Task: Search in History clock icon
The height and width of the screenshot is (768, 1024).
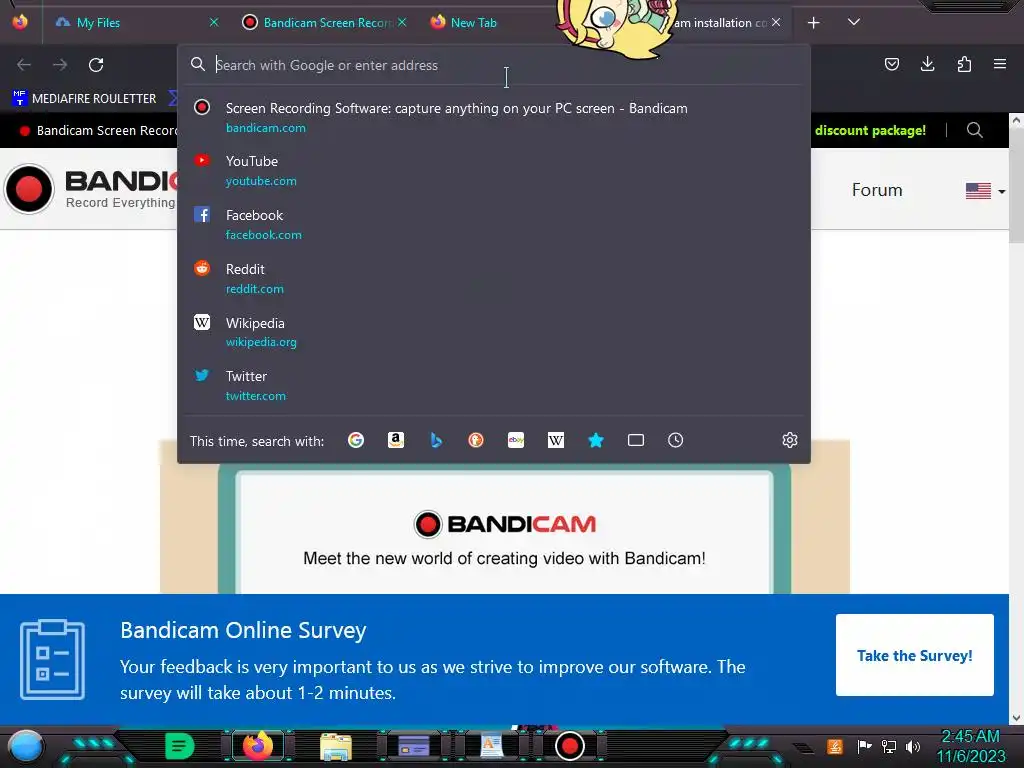Action: (675, 440)
